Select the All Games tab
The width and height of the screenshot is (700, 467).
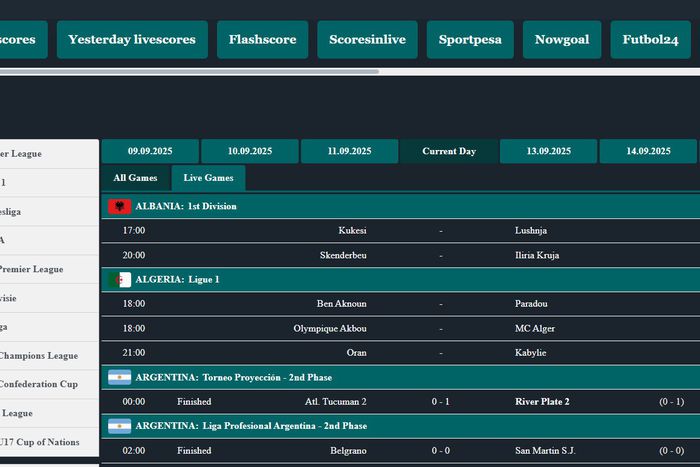tap(135, 178)
